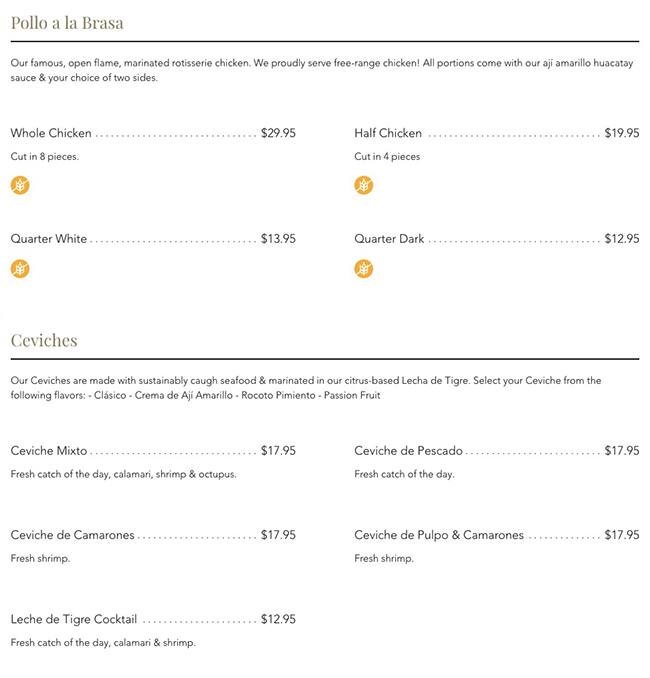Click the $29.95 Whole Chicken price
The width and height of the screenshot is (650, 678).
pos(278,133)
